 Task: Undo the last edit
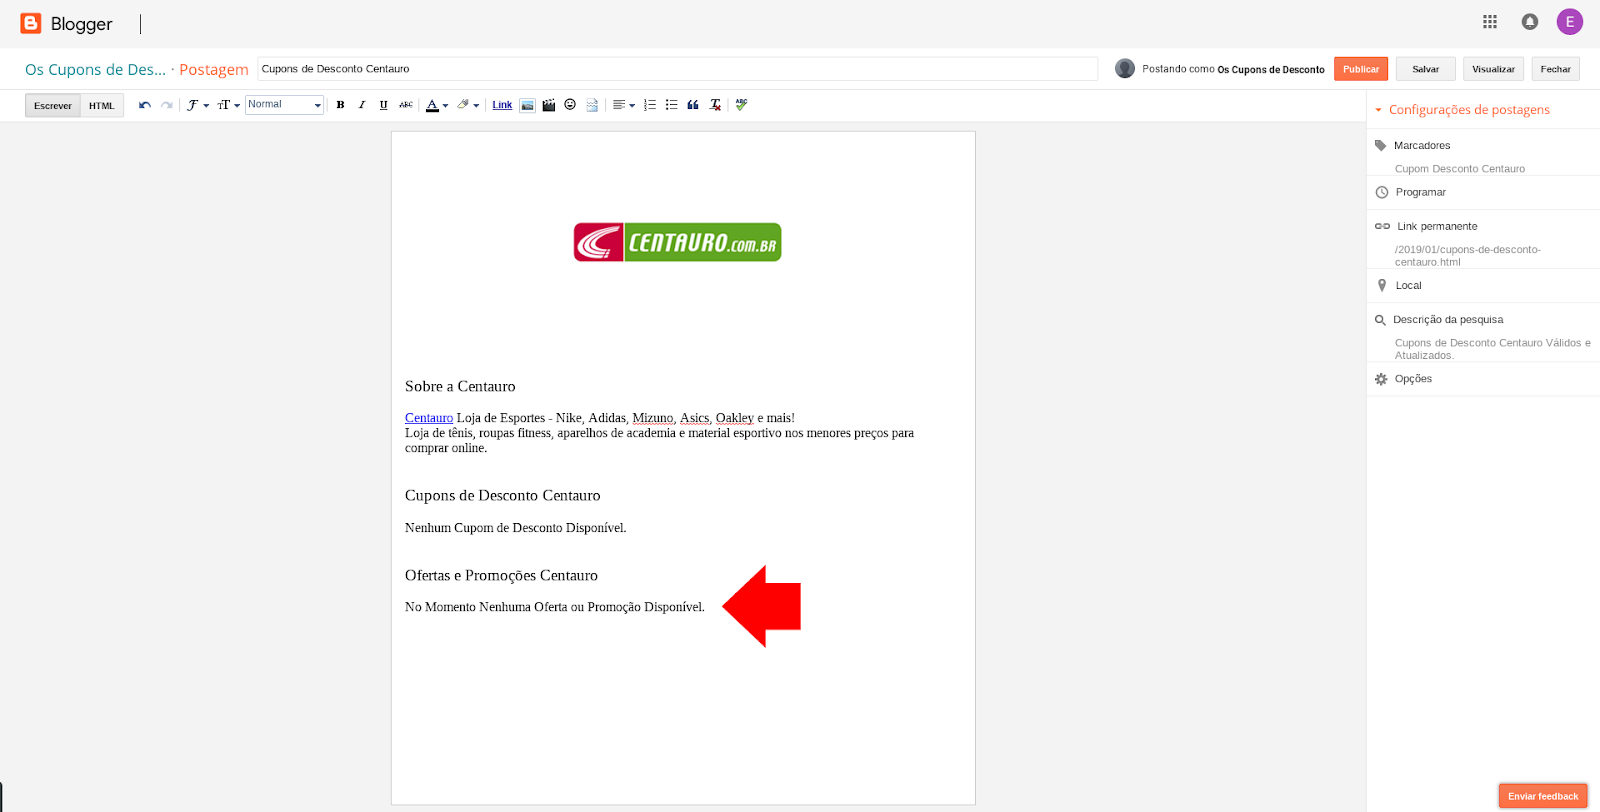pyautogui.click(x=145, y=105)
